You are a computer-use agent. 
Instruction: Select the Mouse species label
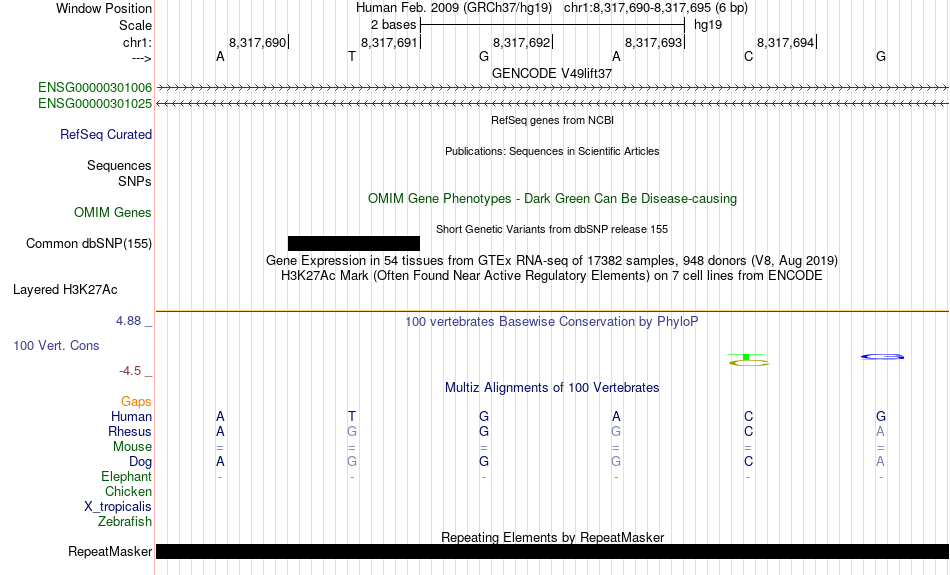132,447
